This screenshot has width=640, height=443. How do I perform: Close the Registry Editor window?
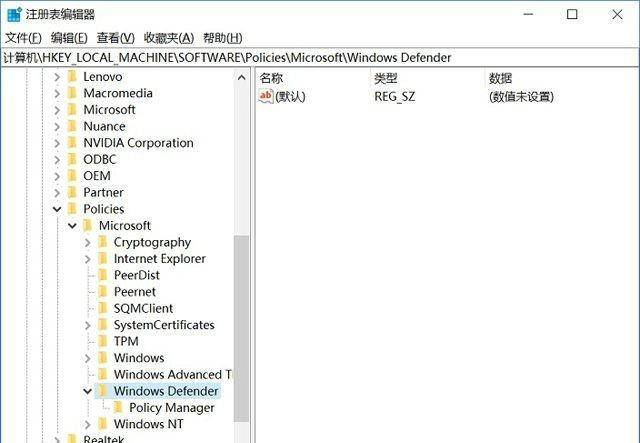[617, 14]
